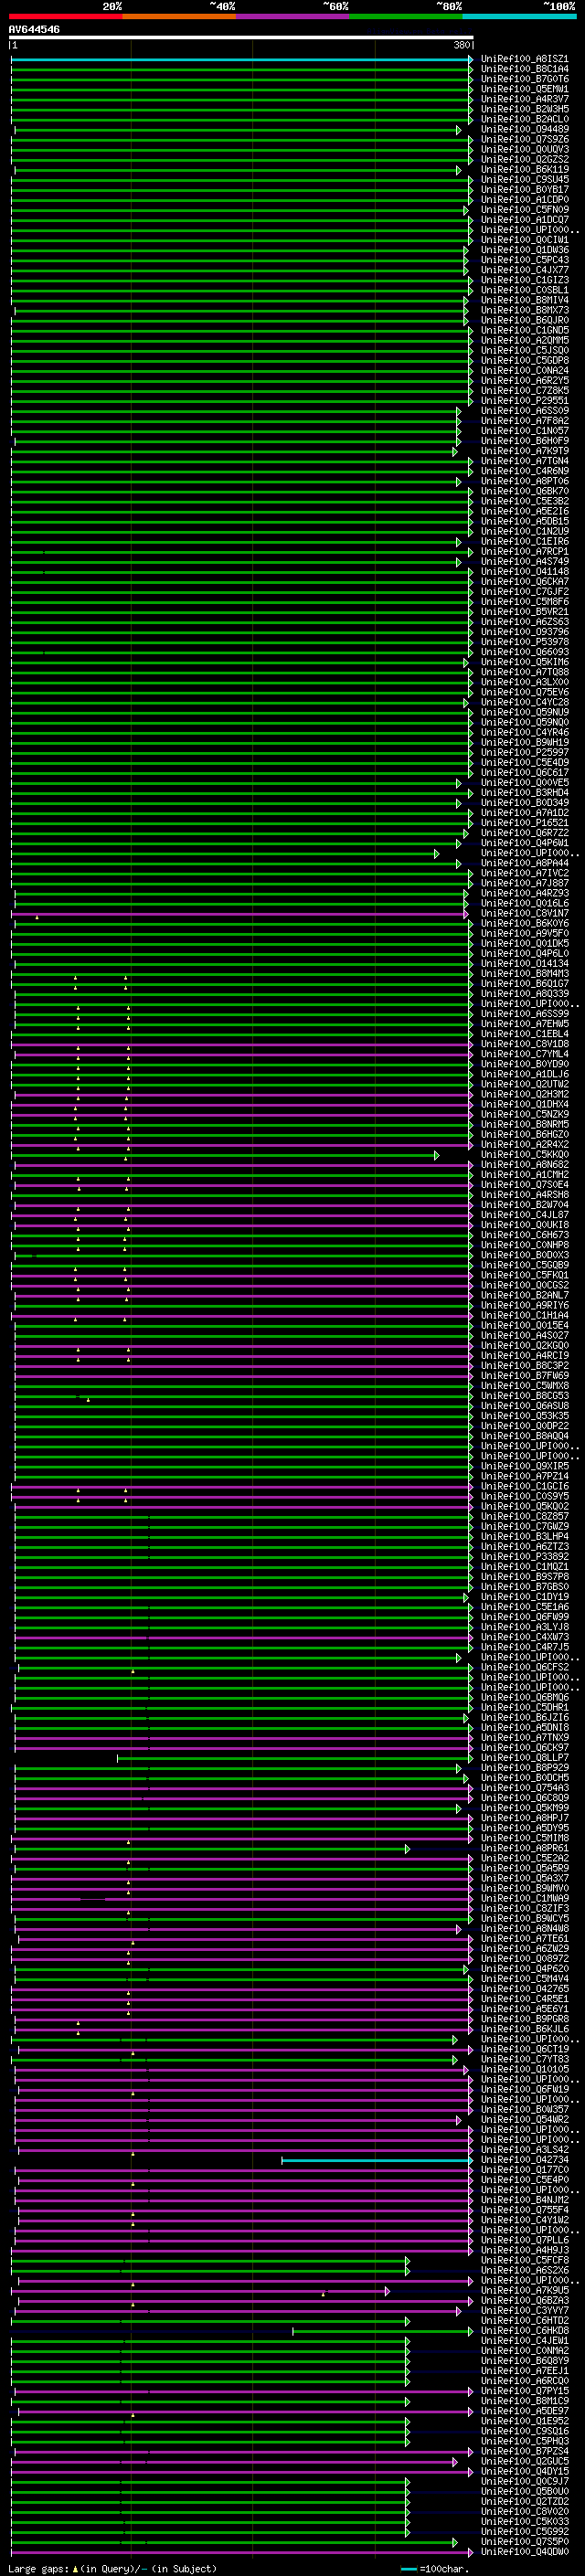Open hit UniRef100_A8N682
This screenshot has width=585, height=2576.
pos(524,1165)
